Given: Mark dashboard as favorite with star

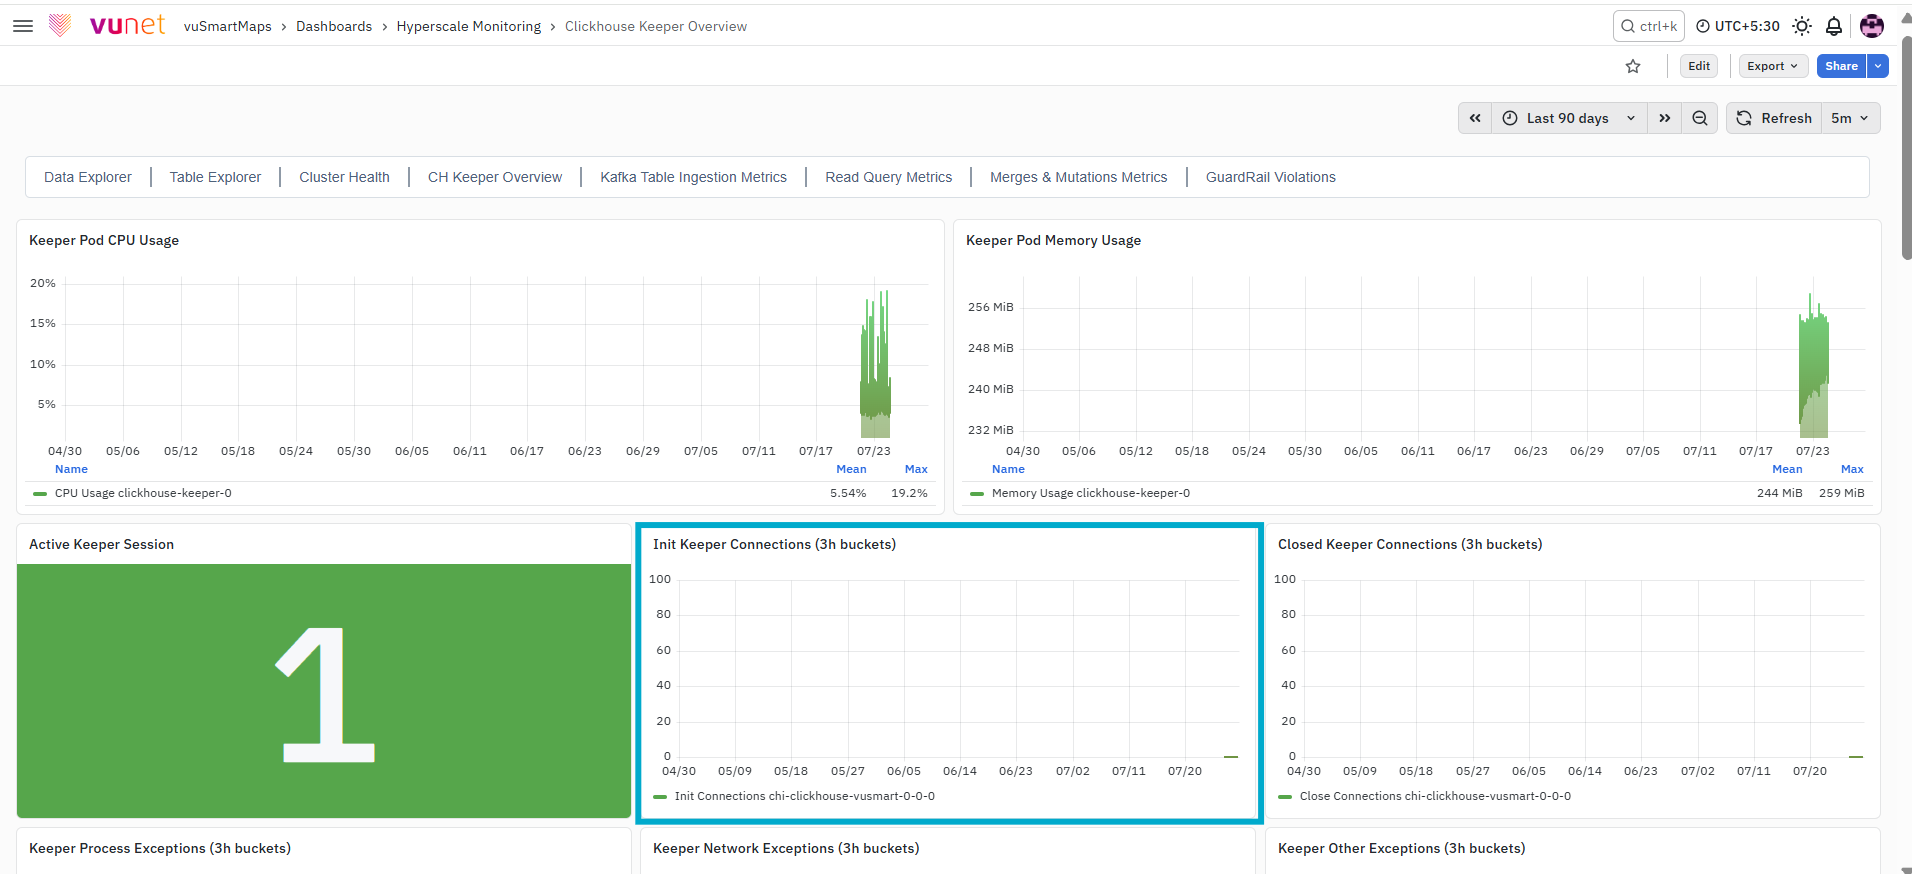Looking at the screenshot, I should coord(1633,66).
